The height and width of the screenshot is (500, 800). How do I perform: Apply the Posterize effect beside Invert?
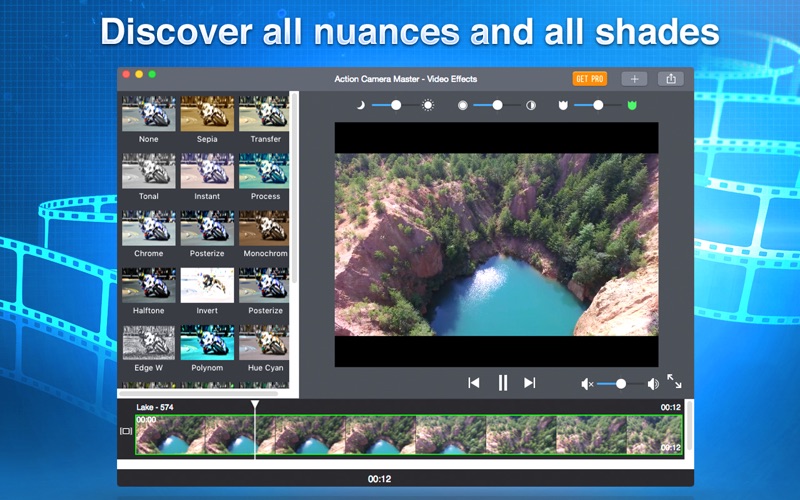264,285
